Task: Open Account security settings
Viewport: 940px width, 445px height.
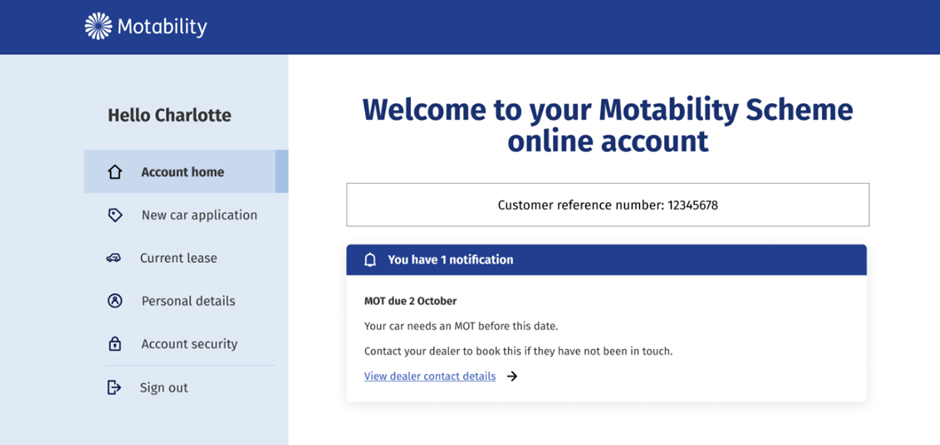Action: pyautogui.click(x=186, y=344)
